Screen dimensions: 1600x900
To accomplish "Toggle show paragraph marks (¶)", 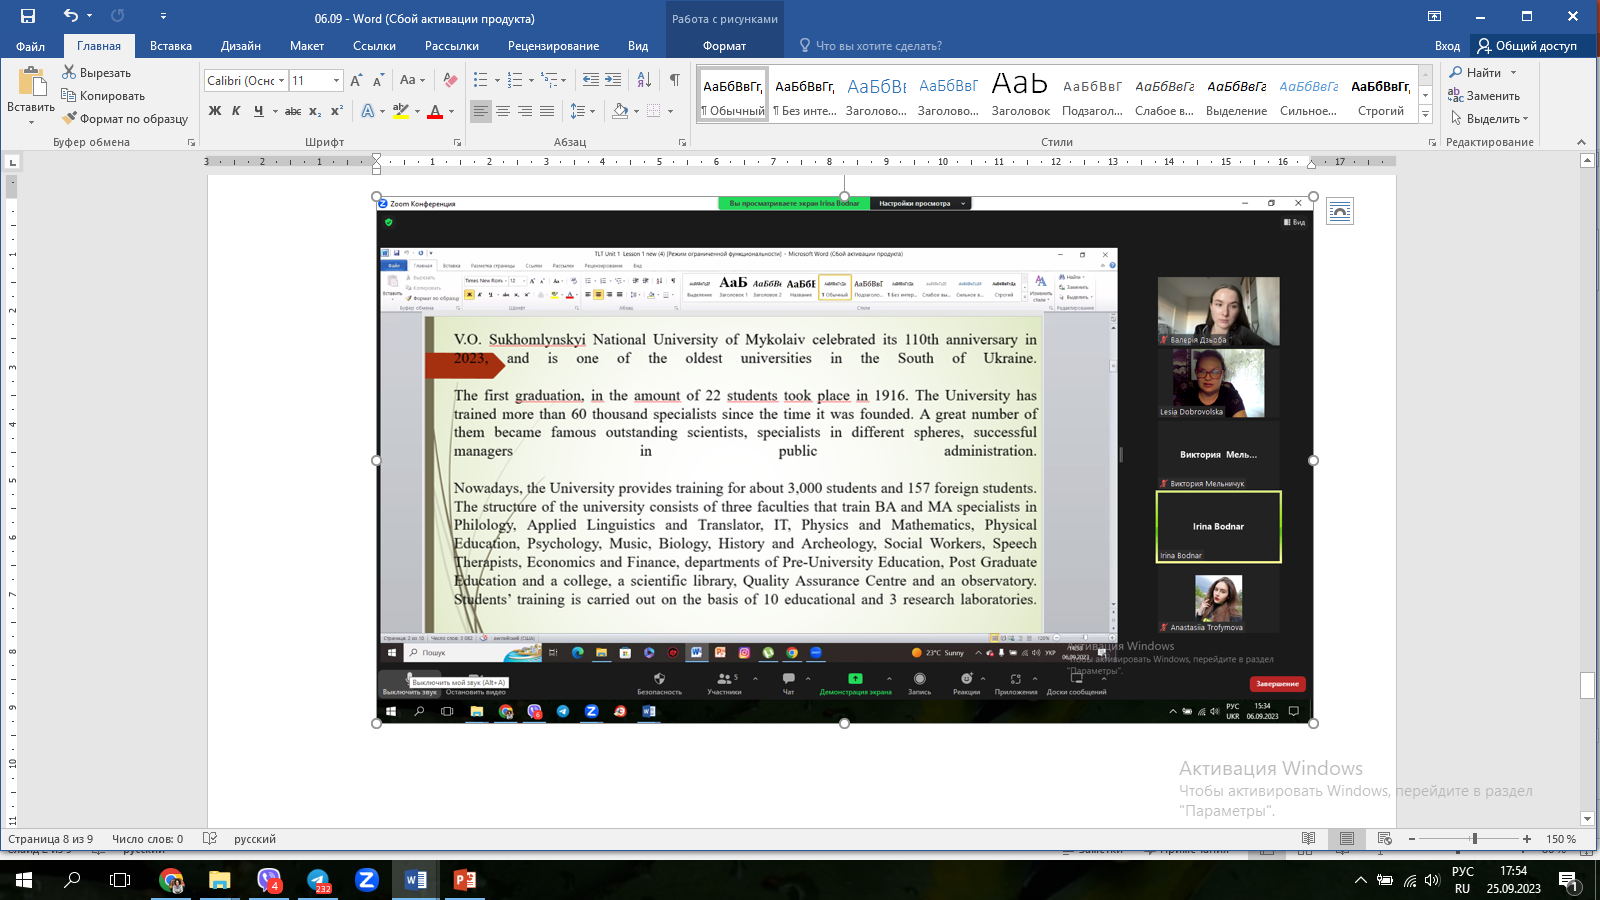I will click(675, 80).
